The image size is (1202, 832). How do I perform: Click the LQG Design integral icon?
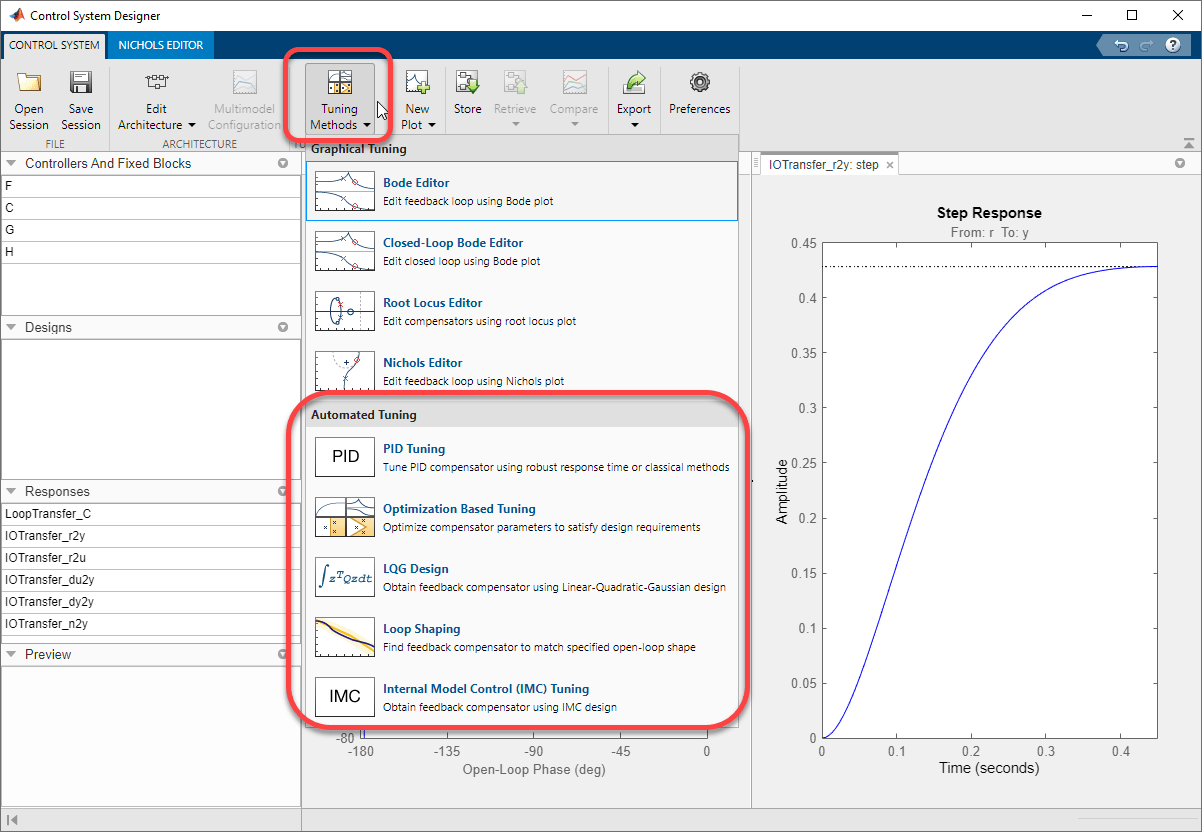tap(344, 577)
